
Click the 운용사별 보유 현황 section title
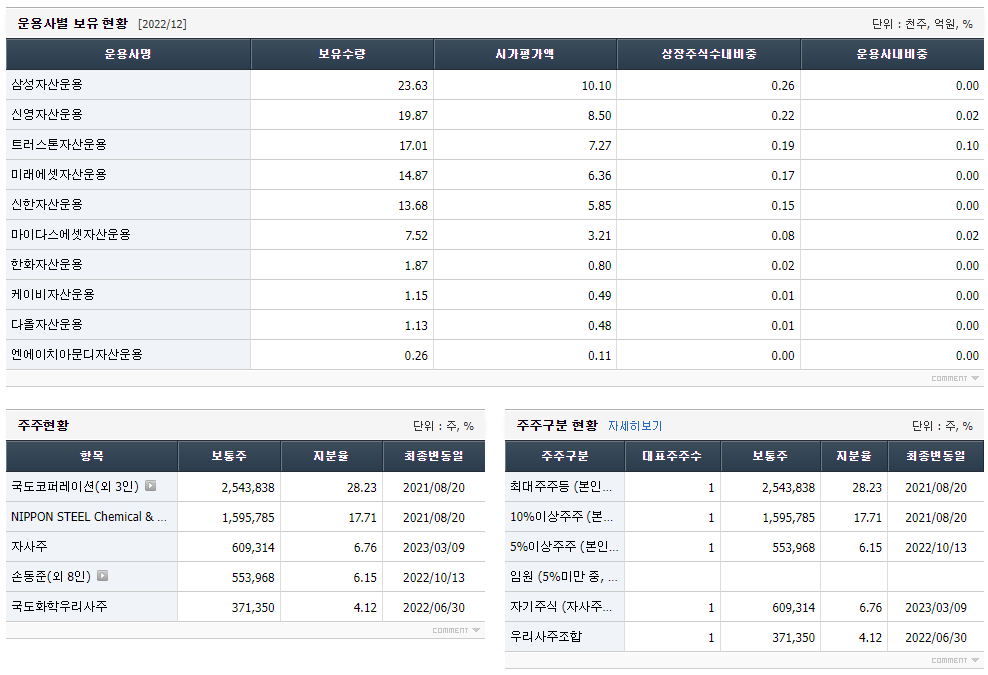click(72, 23)
